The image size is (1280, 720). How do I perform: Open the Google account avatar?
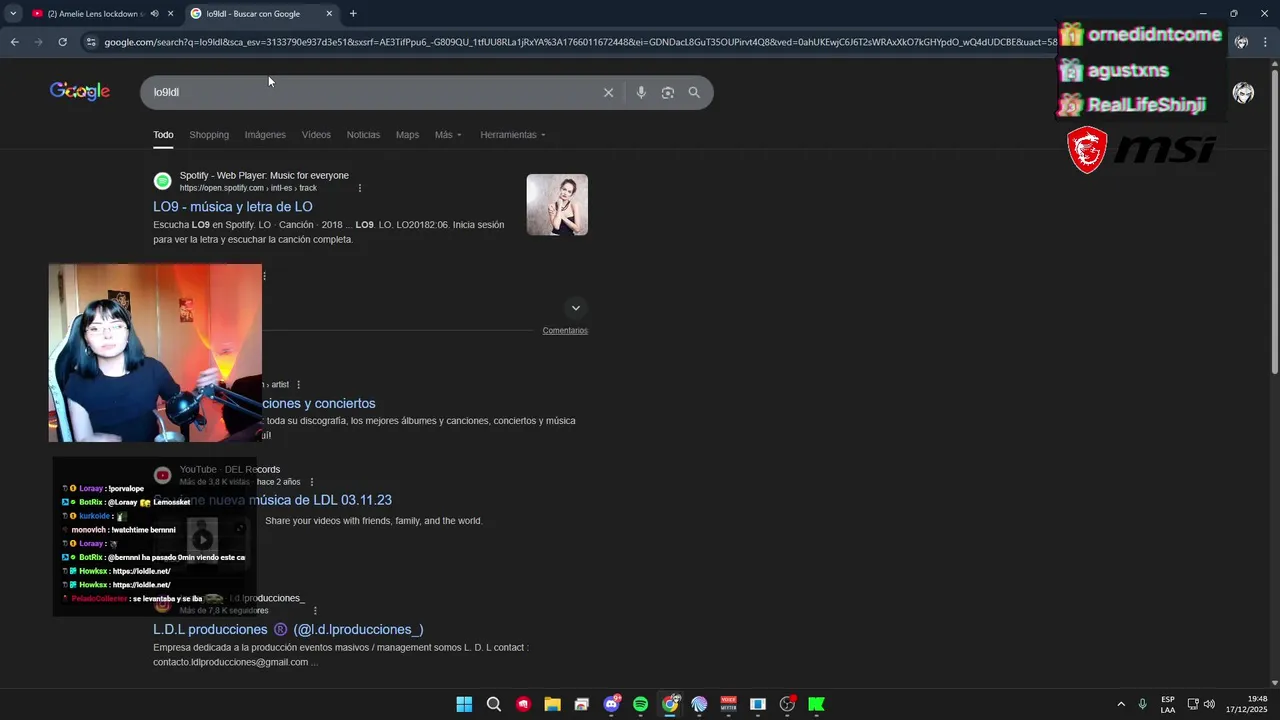tap(1243, 93)
